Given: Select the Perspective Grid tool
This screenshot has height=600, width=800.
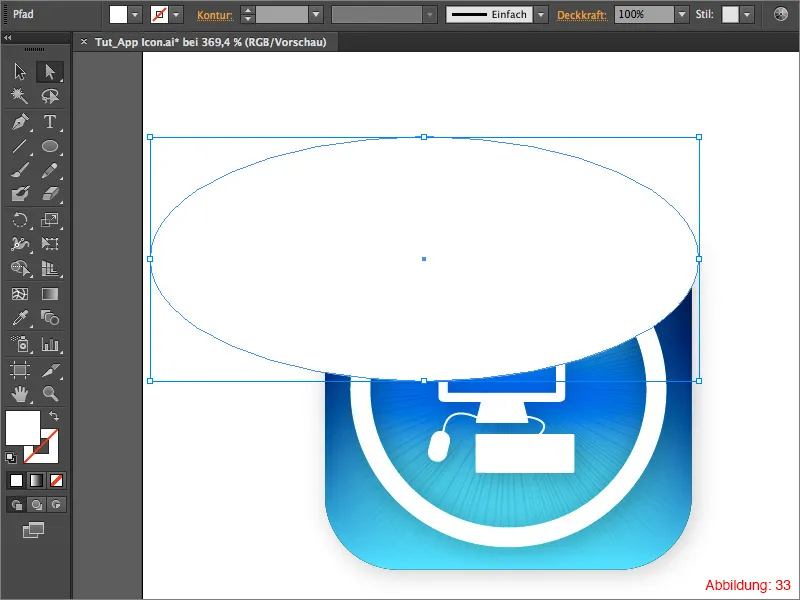Looking at the screenshot, I should pyautogui.click(x=49, y=268).
